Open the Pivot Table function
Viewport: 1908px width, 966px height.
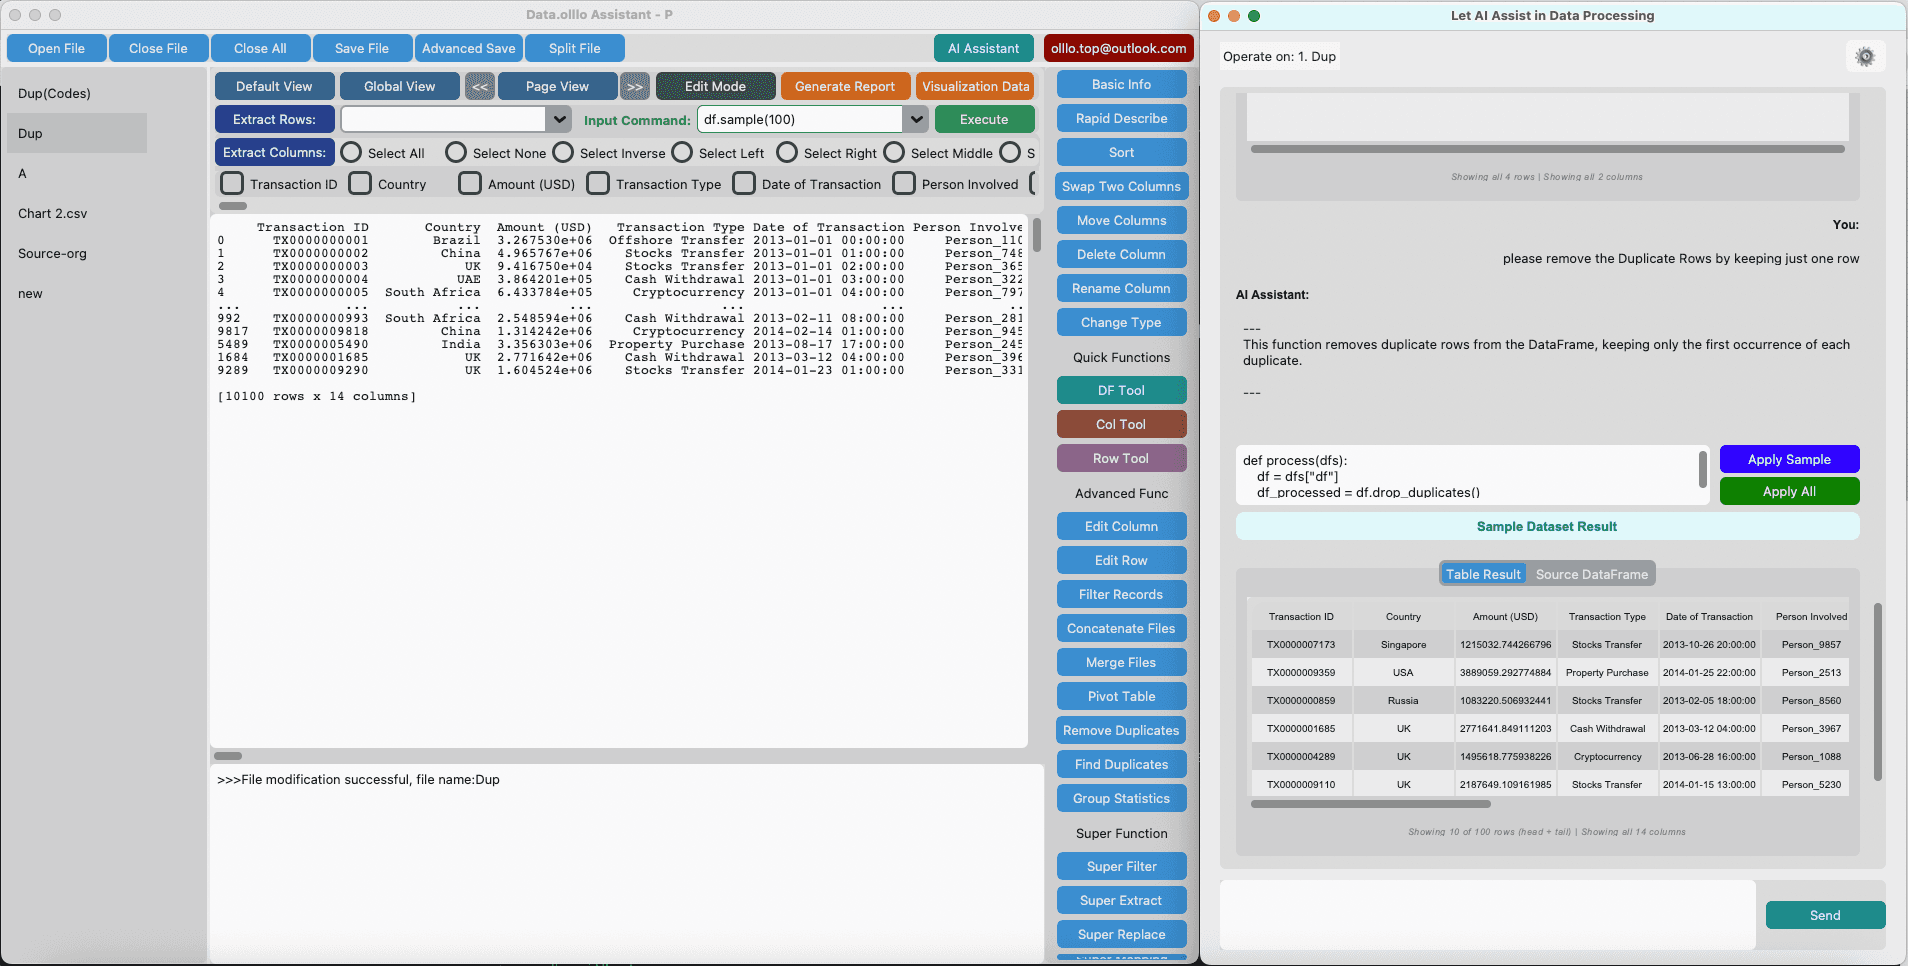point(1121,696)
